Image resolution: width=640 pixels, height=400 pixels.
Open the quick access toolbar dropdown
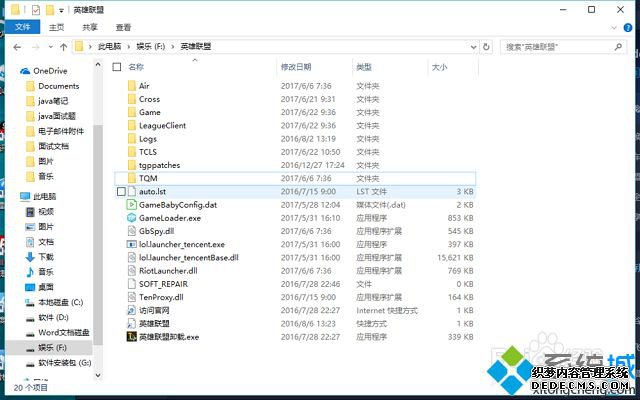[x=61, y=10]
